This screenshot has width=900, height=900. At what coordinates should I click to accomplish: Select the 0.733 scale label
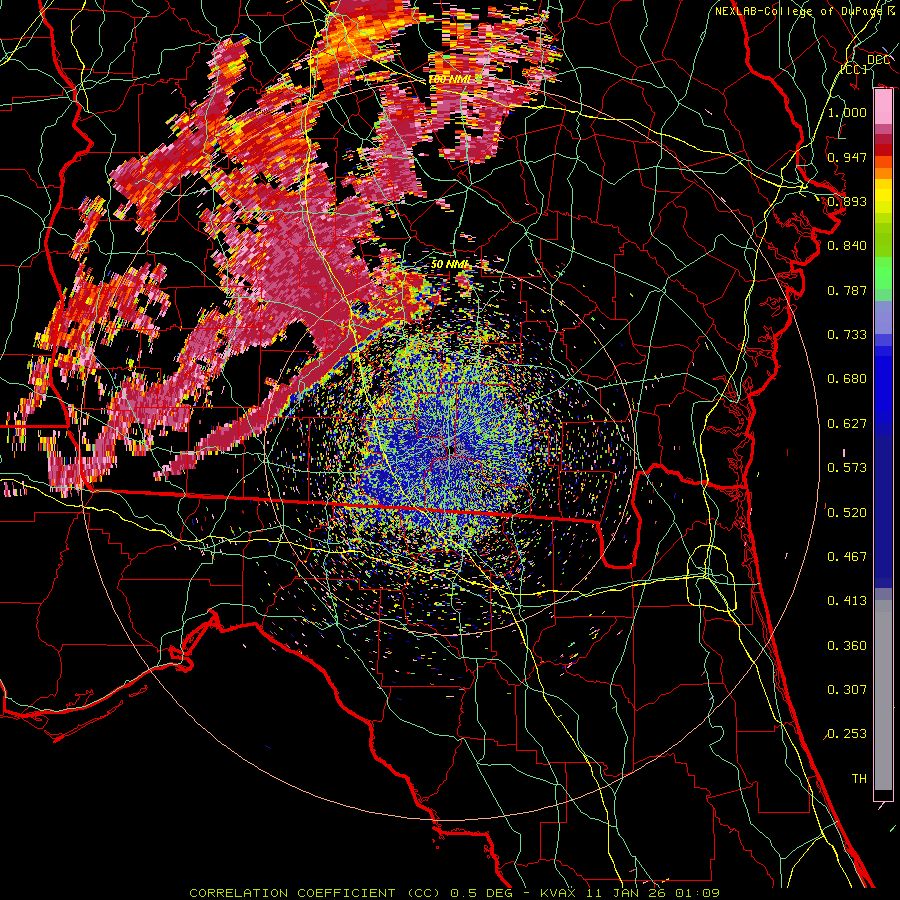point(847,335)
